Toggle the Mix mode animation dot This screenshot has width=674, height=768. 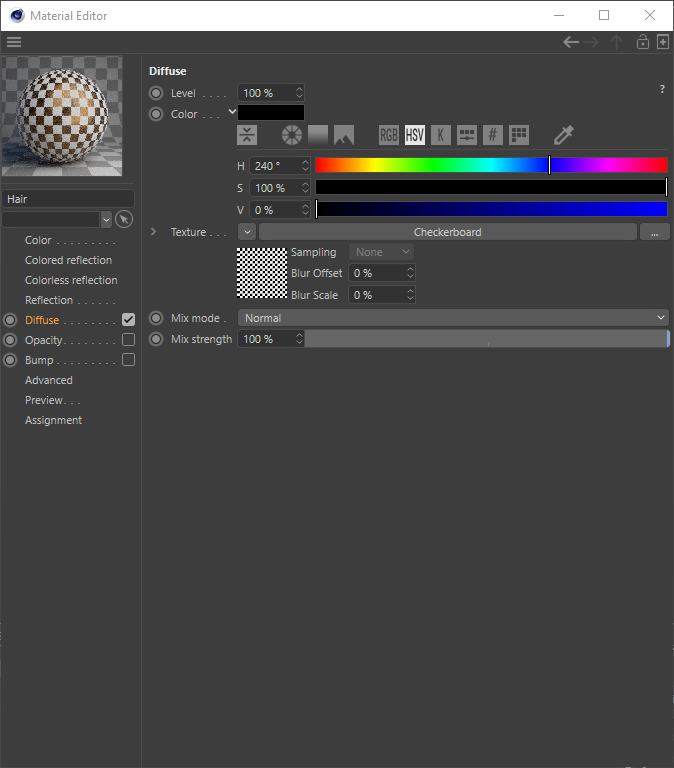(x=156, y=318)
